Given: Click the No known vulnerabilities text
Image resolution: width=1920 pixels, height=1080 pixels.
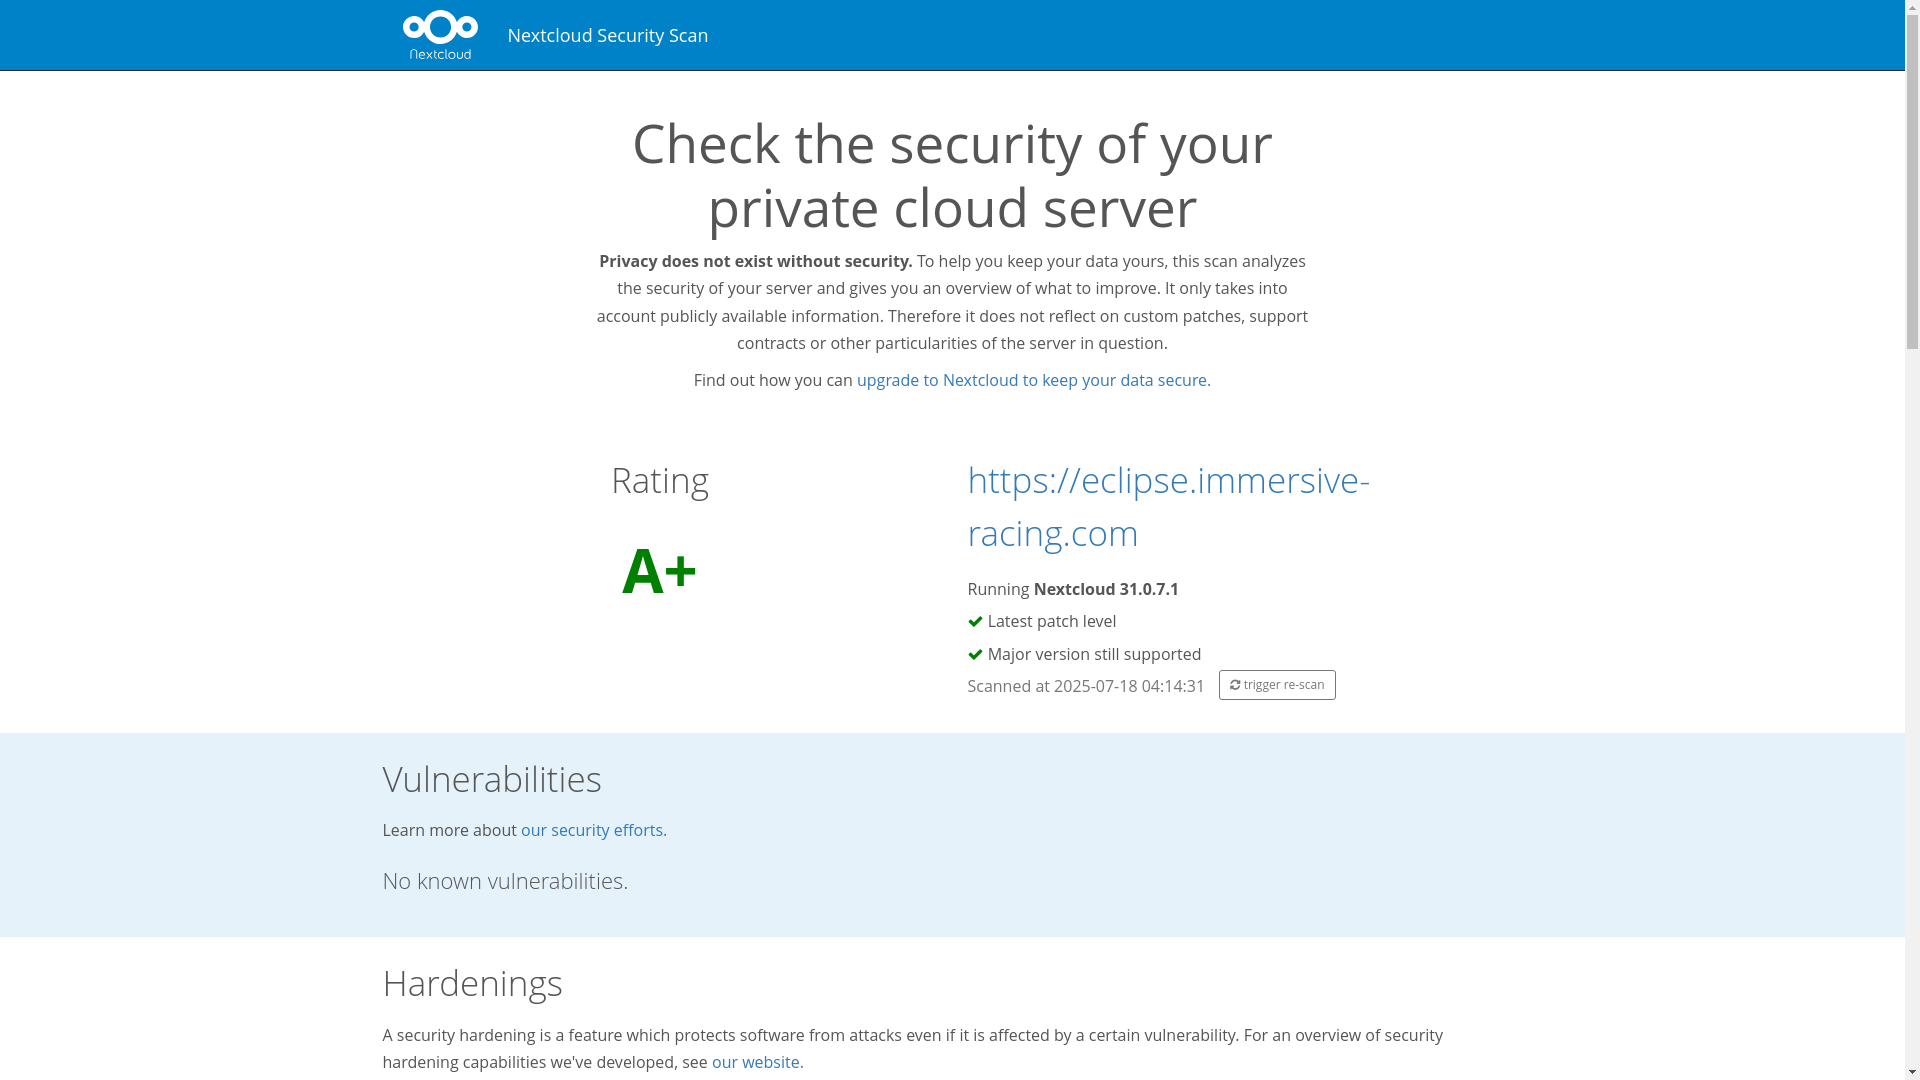Looking at the screenshot, I should click(505, 881).
